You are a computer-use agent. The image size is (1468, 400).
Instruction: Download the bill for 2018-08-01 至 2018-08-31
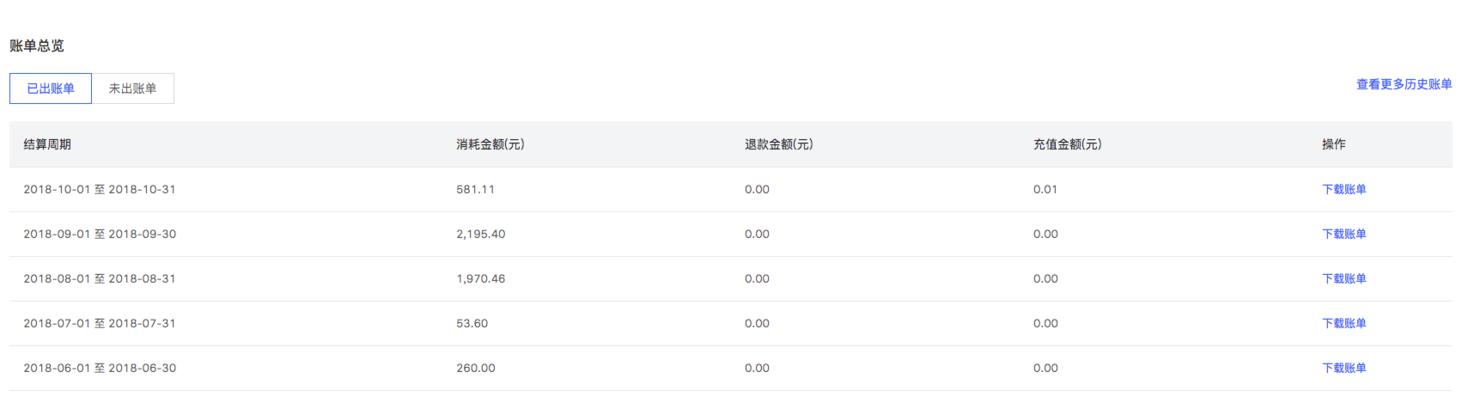[x=1344, y=279]
